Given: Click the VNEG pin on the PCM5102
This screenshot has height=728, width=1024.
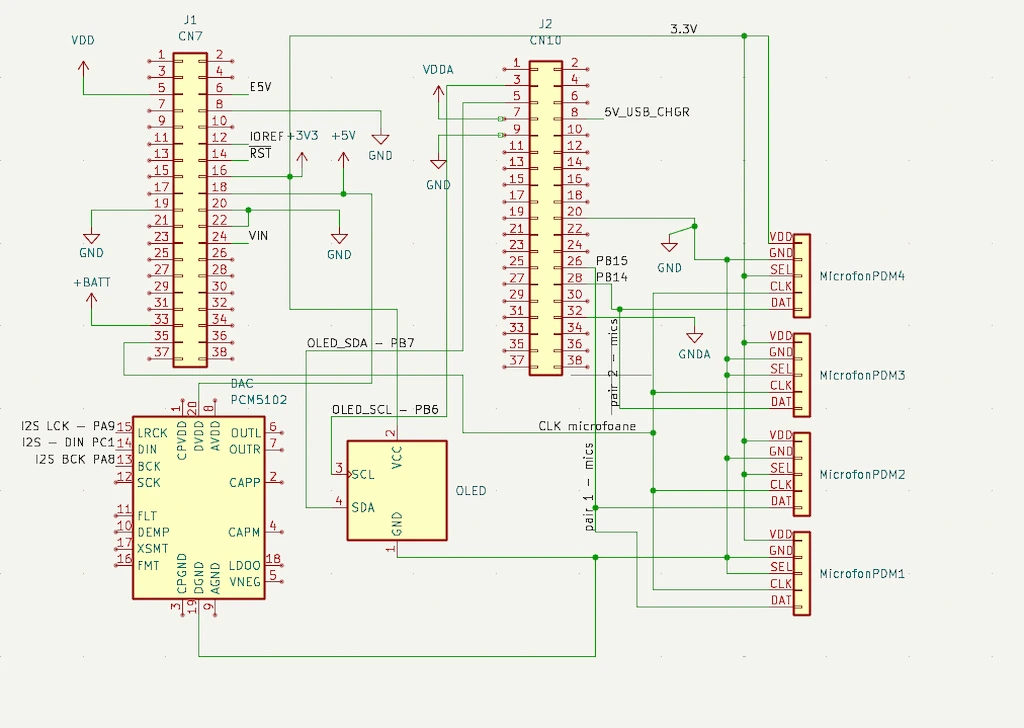Looking at the screenshot, I should [x=245, y=582].
